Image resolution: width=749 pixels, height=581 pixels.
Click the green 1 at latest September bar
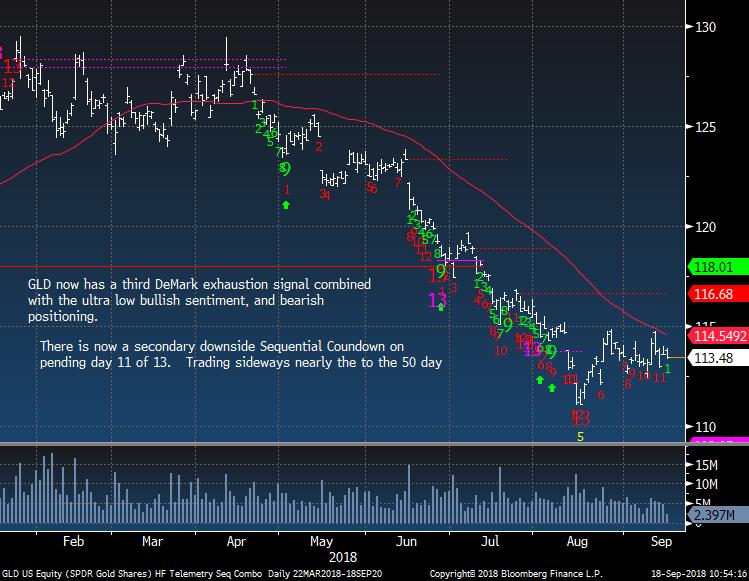click(x=668, y=369)
